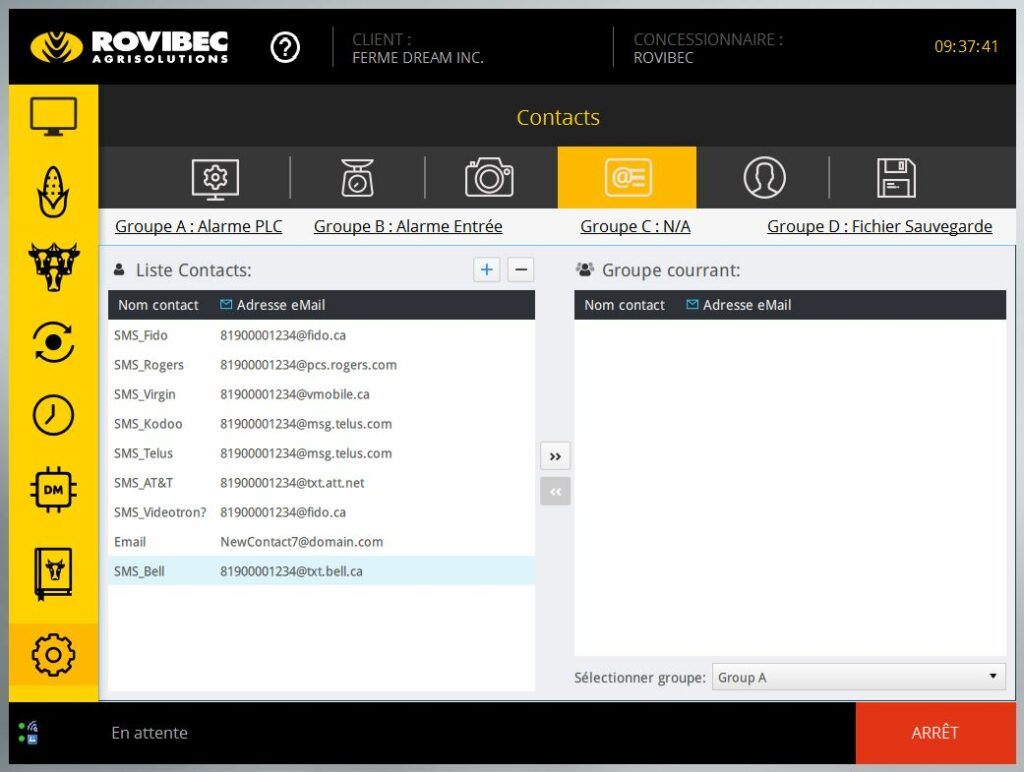
Task: Switch to the weighing scale tab
Action: 357,178
